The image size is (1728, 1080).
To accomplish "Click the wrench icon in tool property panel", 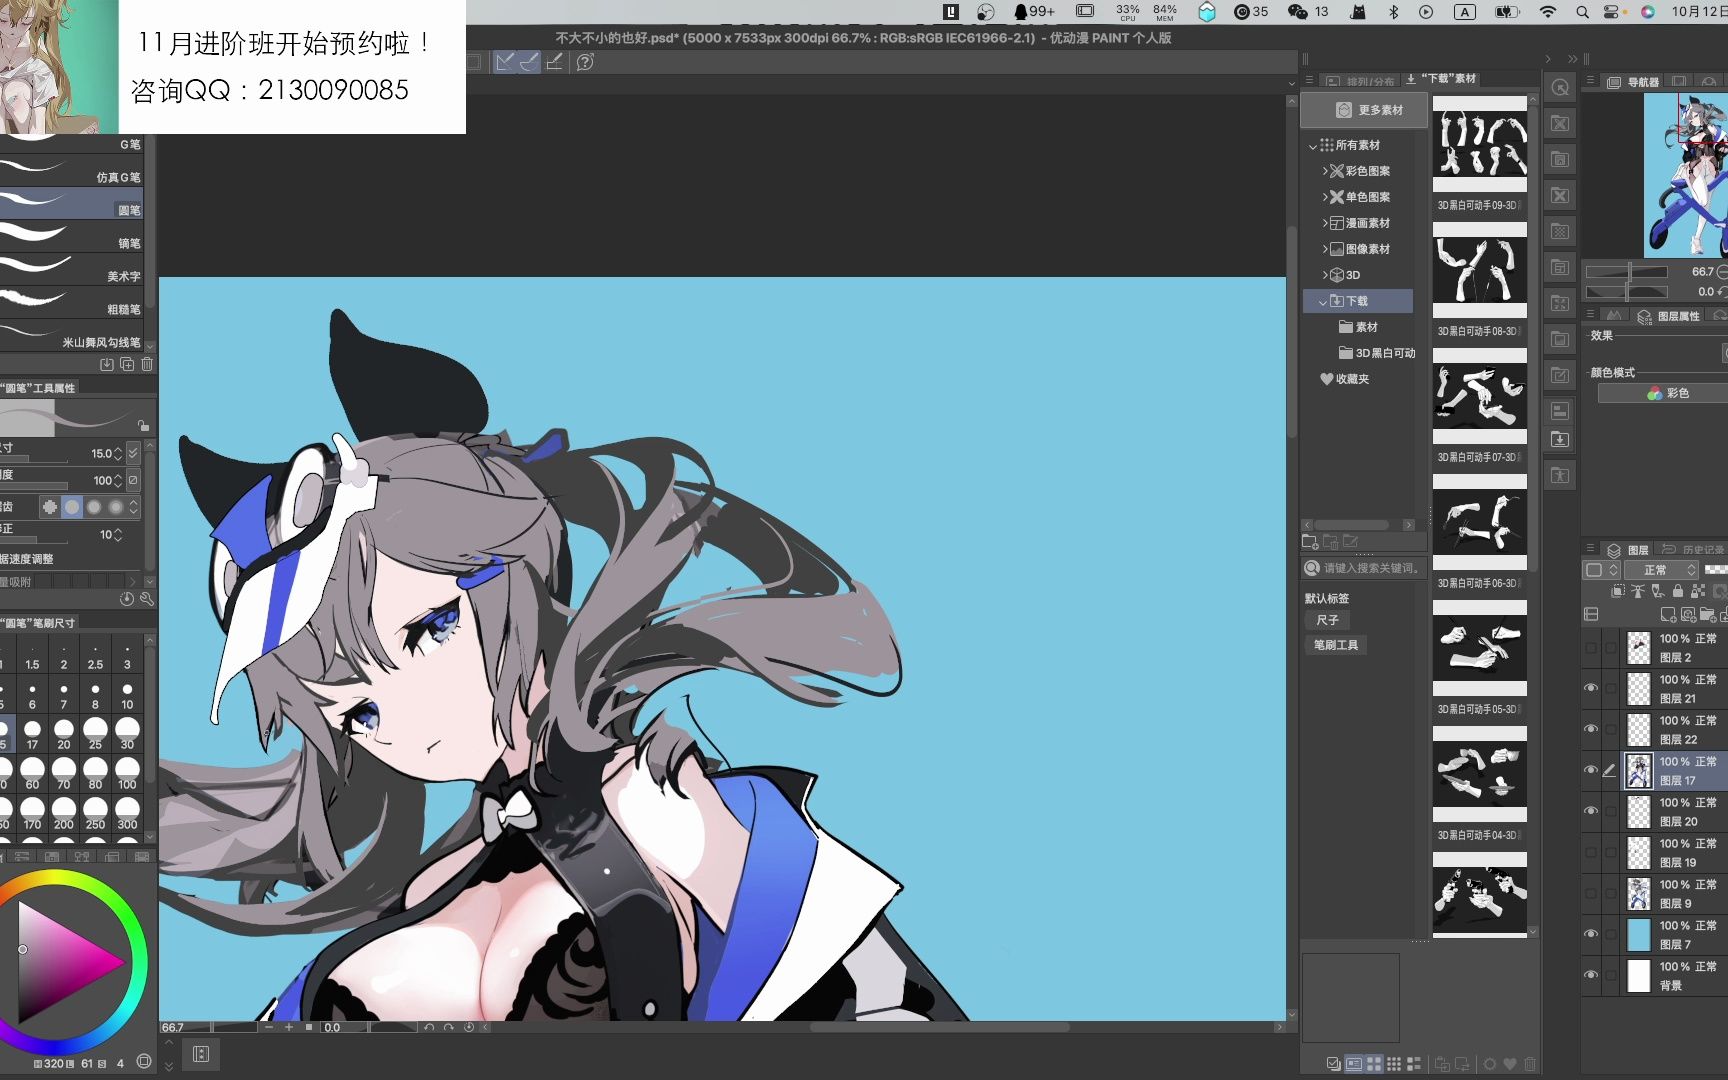I will pos(147,599).
